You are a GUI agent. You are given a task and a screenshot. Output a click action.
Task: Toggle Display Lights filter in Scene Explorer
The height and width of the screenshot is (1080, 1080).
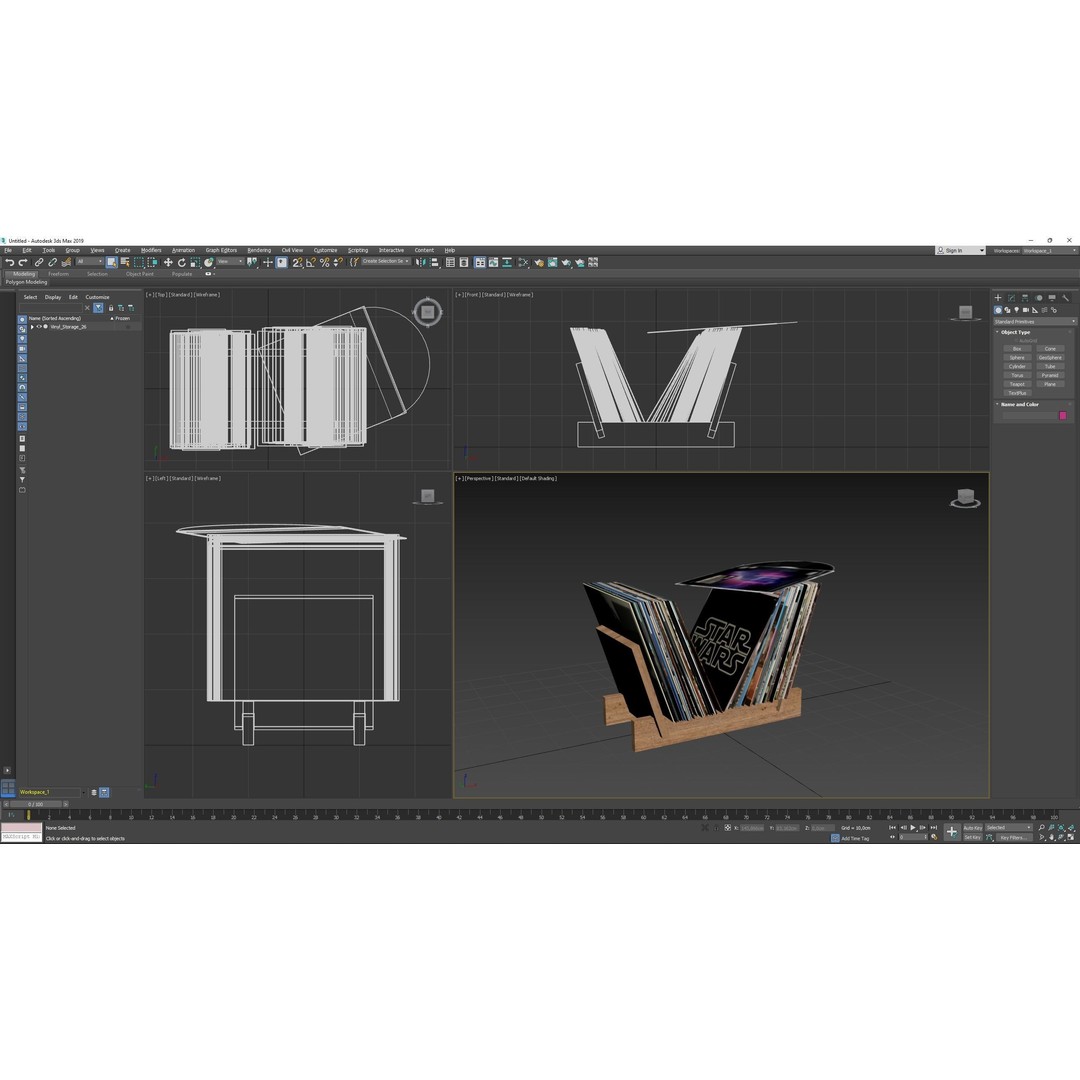(22, 339)
